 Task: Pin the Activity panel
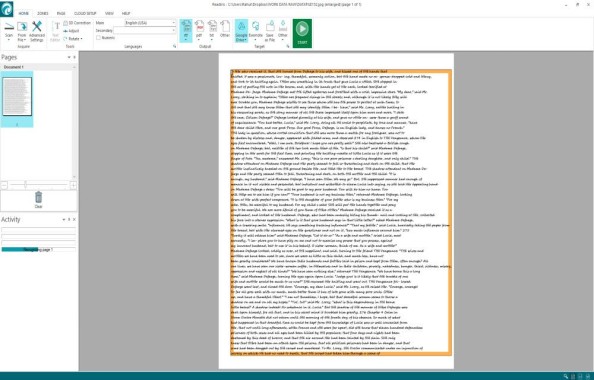(69, 219)
